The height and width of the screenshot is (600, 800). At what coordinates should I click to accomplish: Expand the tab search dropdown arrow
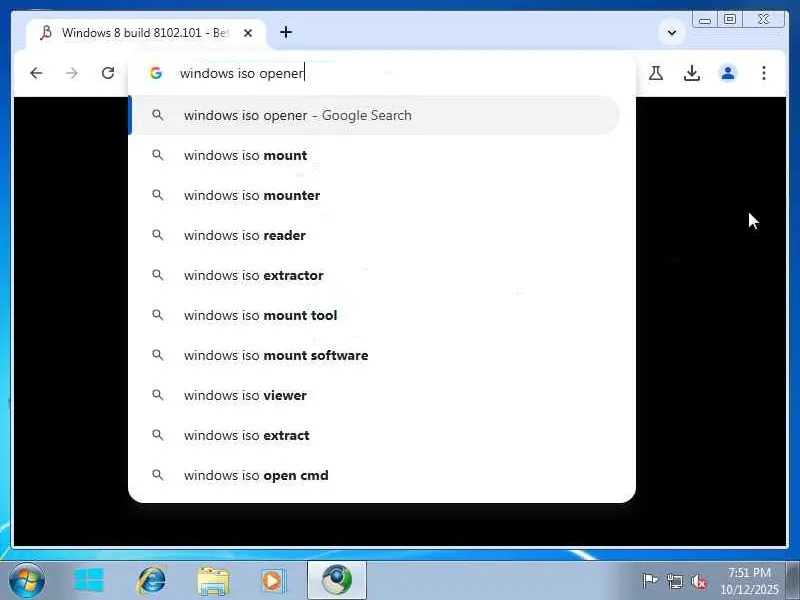[x=672, y=33]
